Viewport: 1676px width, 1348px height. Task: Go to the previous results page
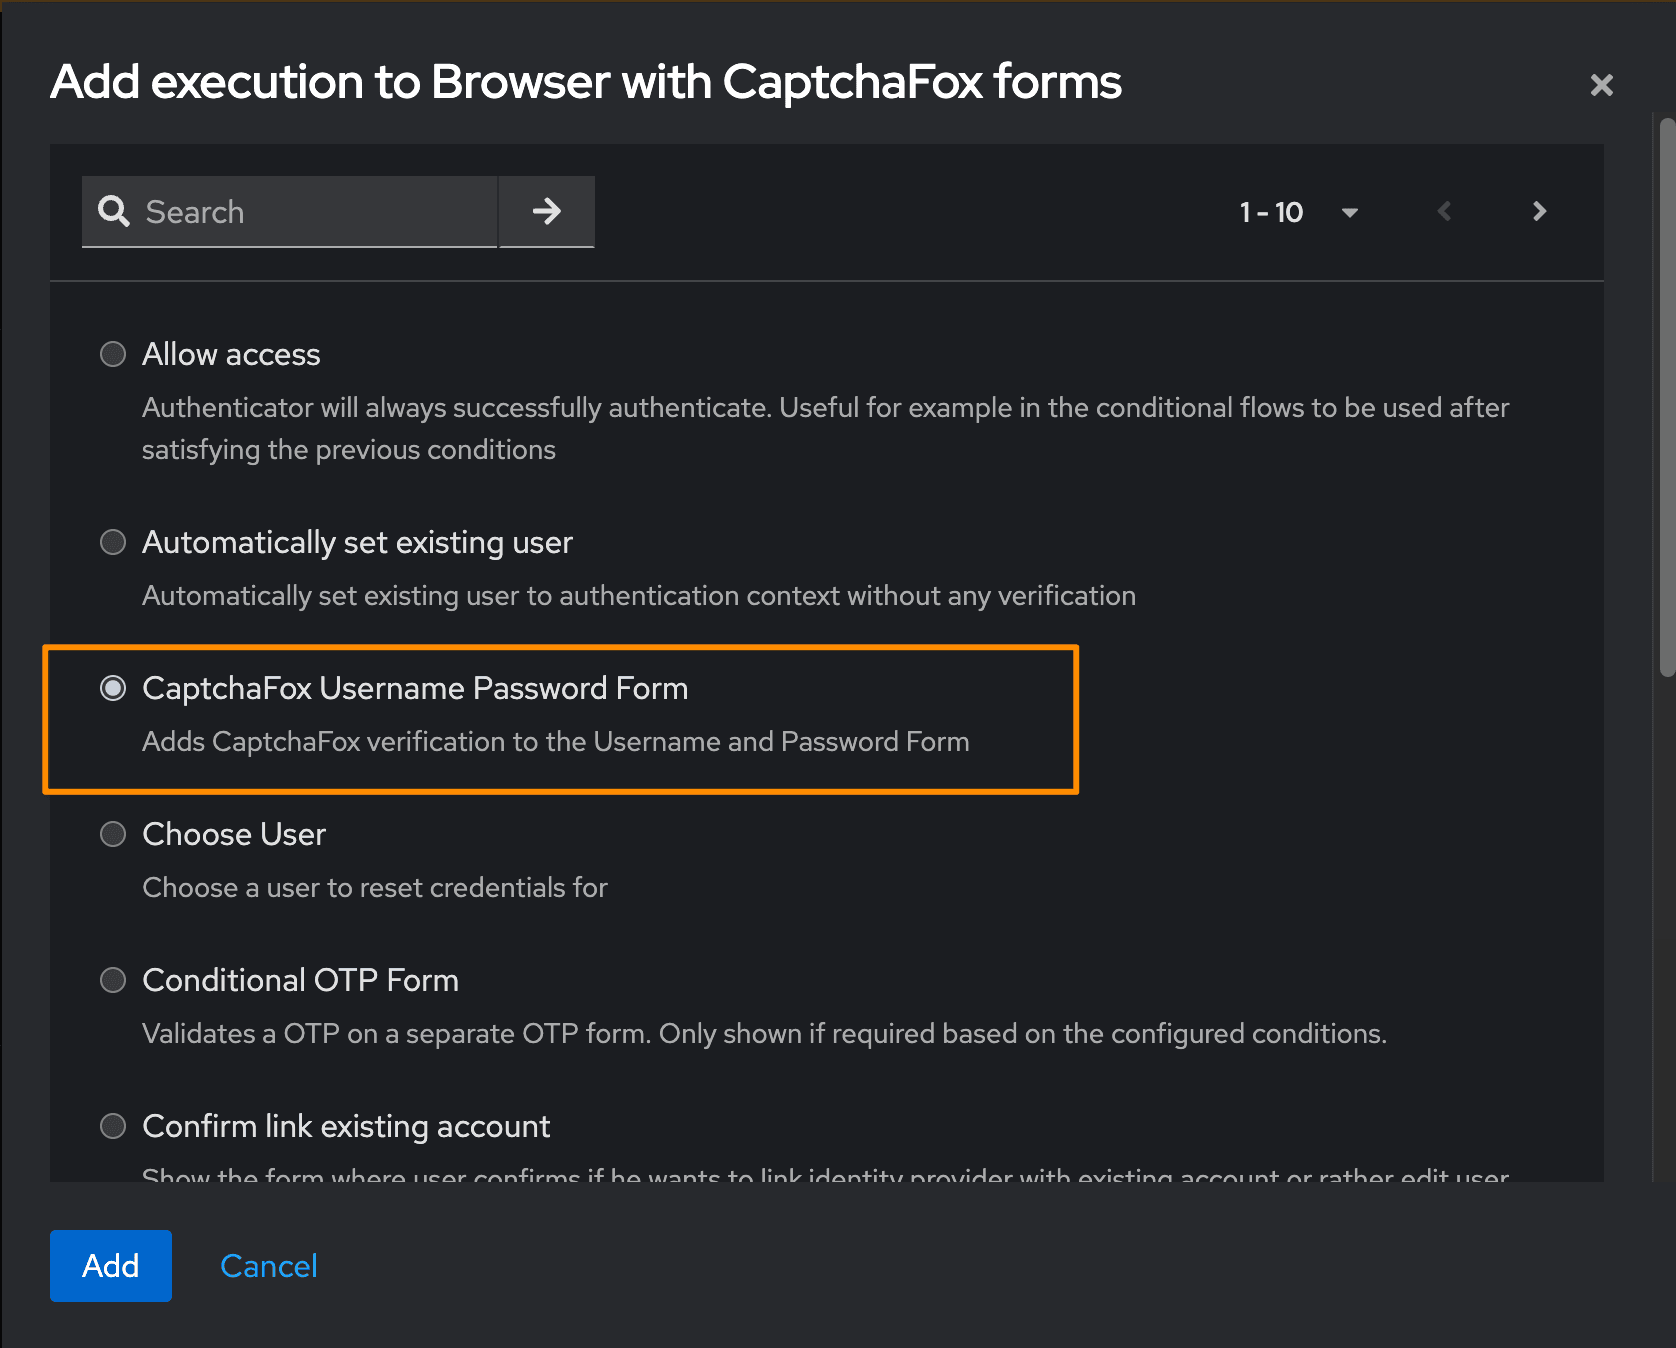coord(1444,211)
